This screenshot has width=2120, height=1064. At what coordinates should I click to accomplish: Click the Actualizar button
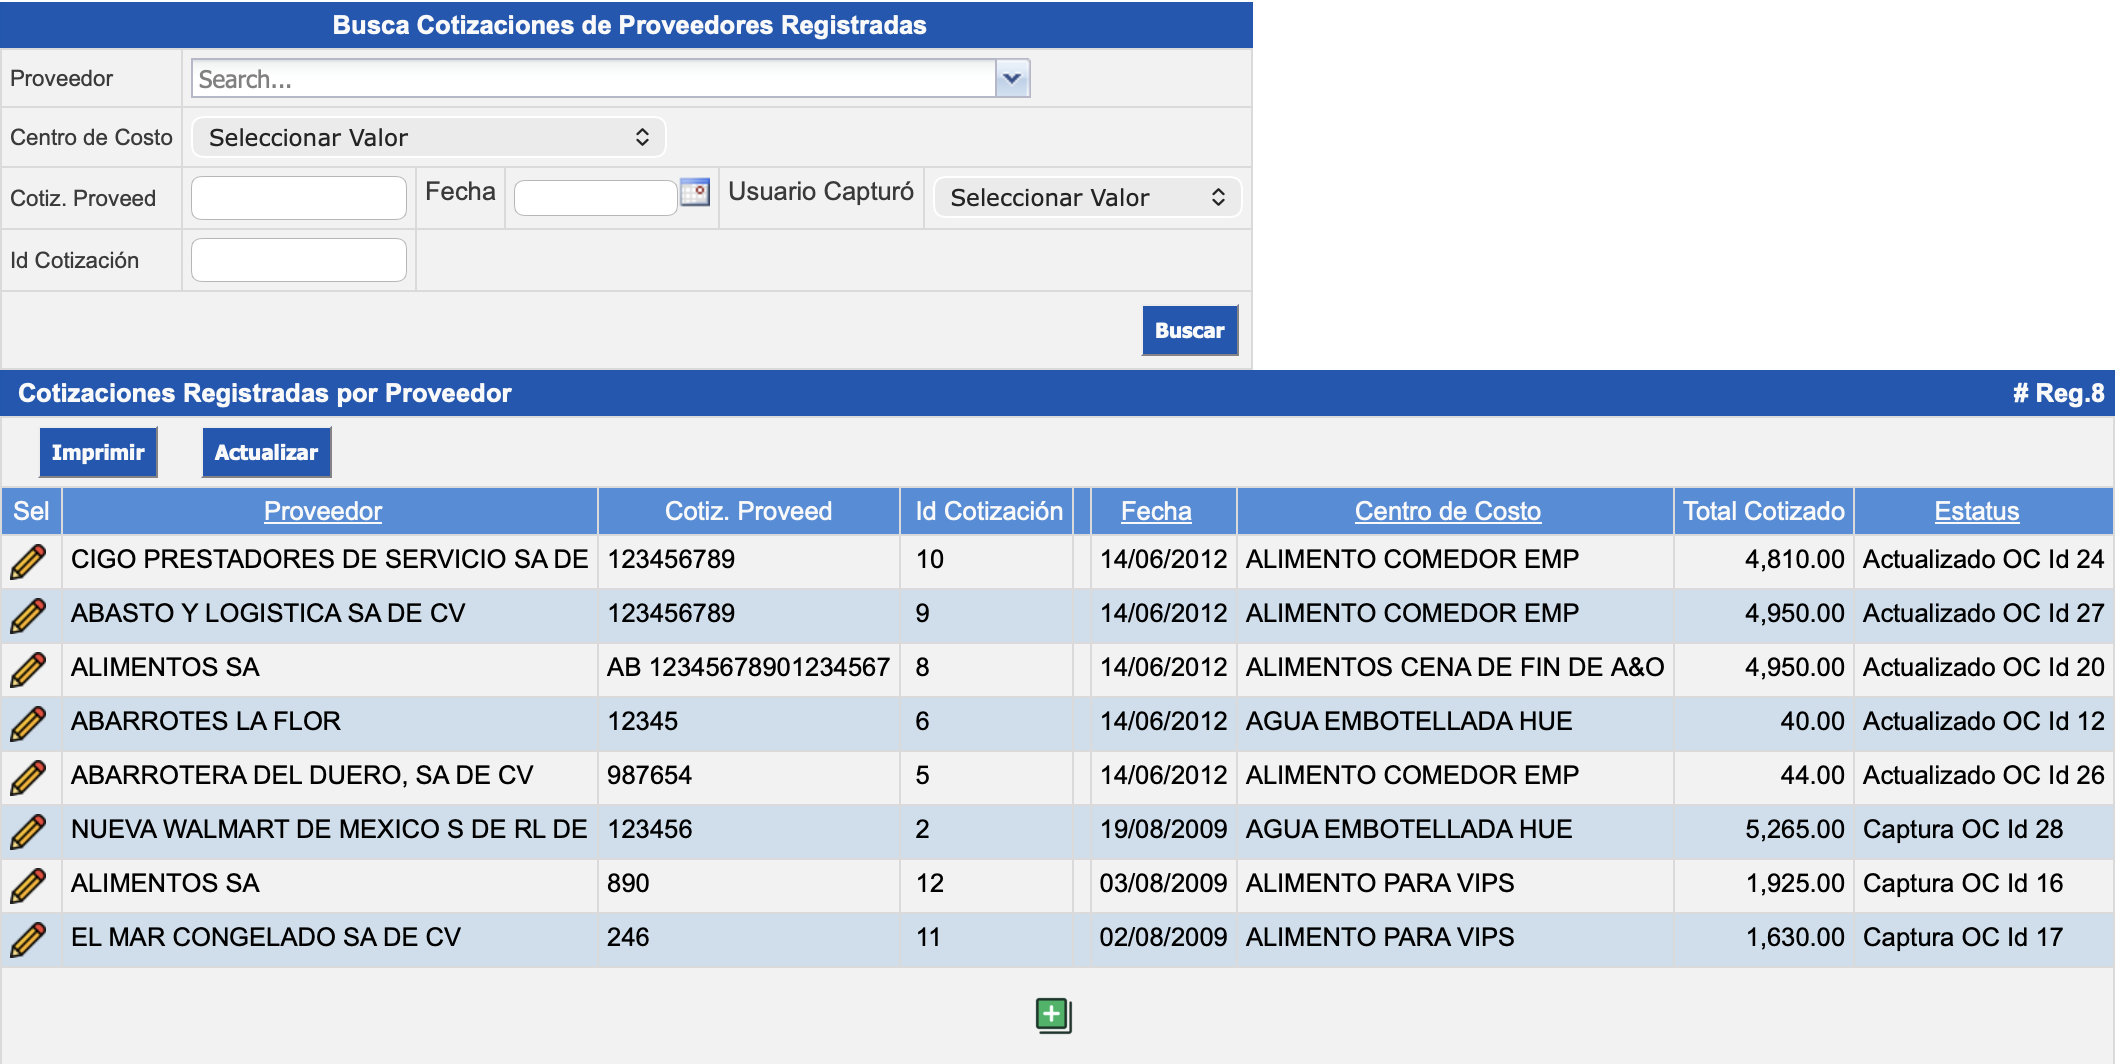(x=266, y=452)
